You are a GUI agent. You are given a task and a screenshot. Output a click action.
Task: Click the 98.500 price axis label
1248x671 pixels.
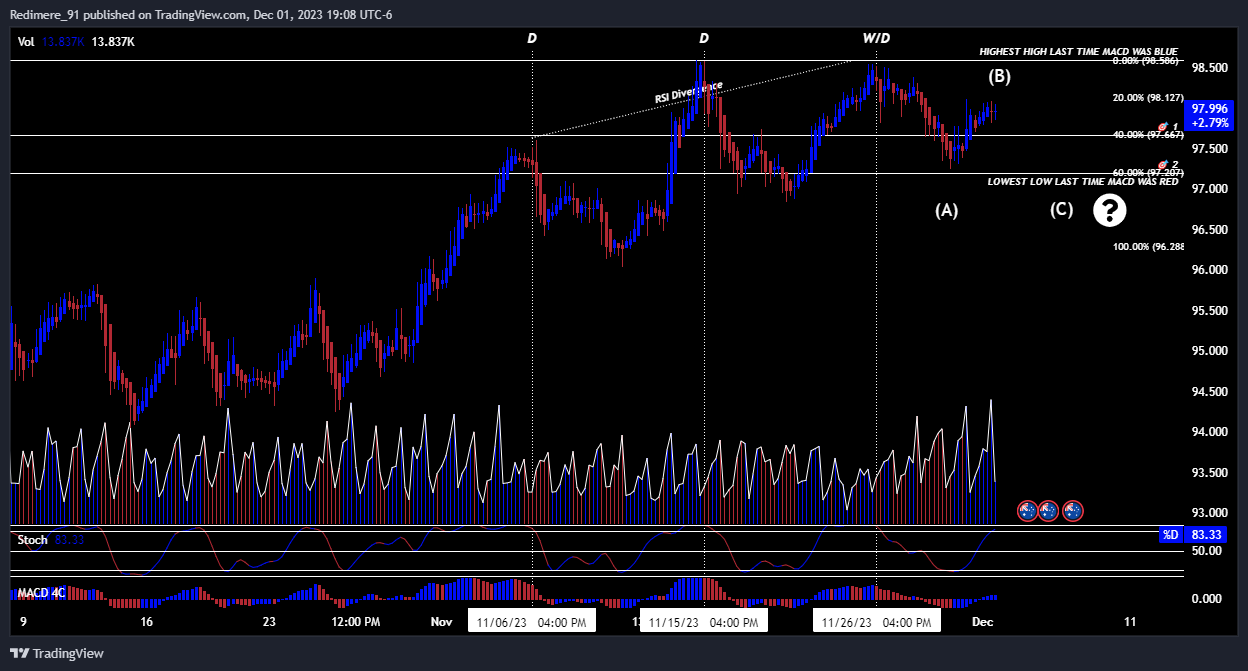click(1211, 68)
